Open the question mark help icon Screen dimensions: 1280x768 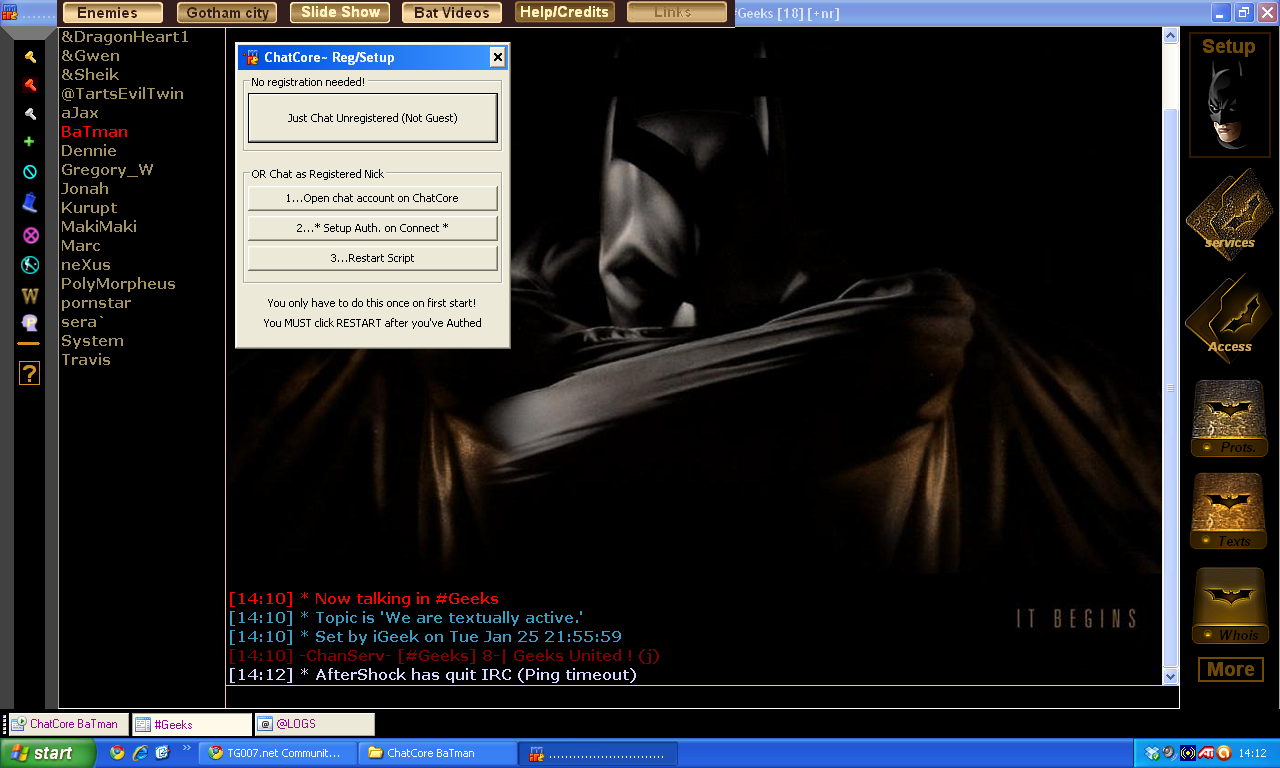[30, 374]
